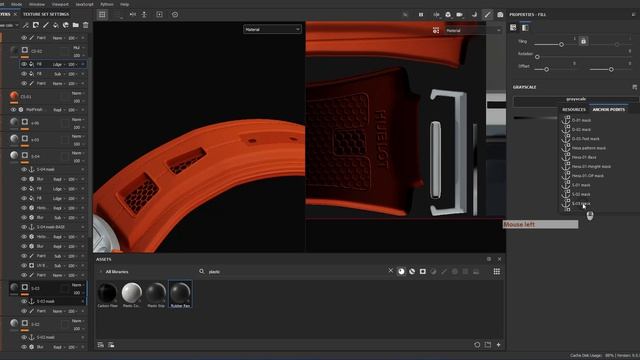Add a new folder in the layers toolbar

click(76, 25)
